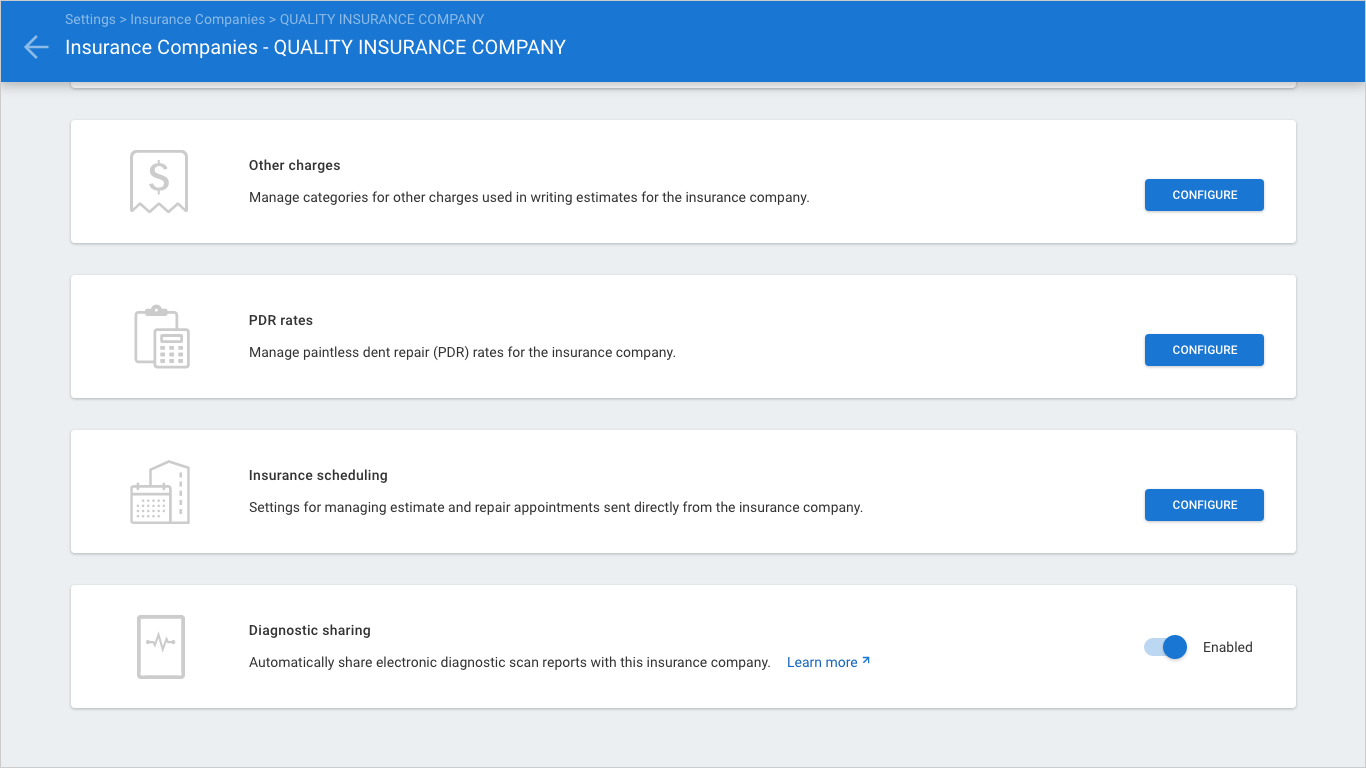Screen dimensions: 1366x768
Task: Open Configure for PDR rates
Action: coord(1204,349)
